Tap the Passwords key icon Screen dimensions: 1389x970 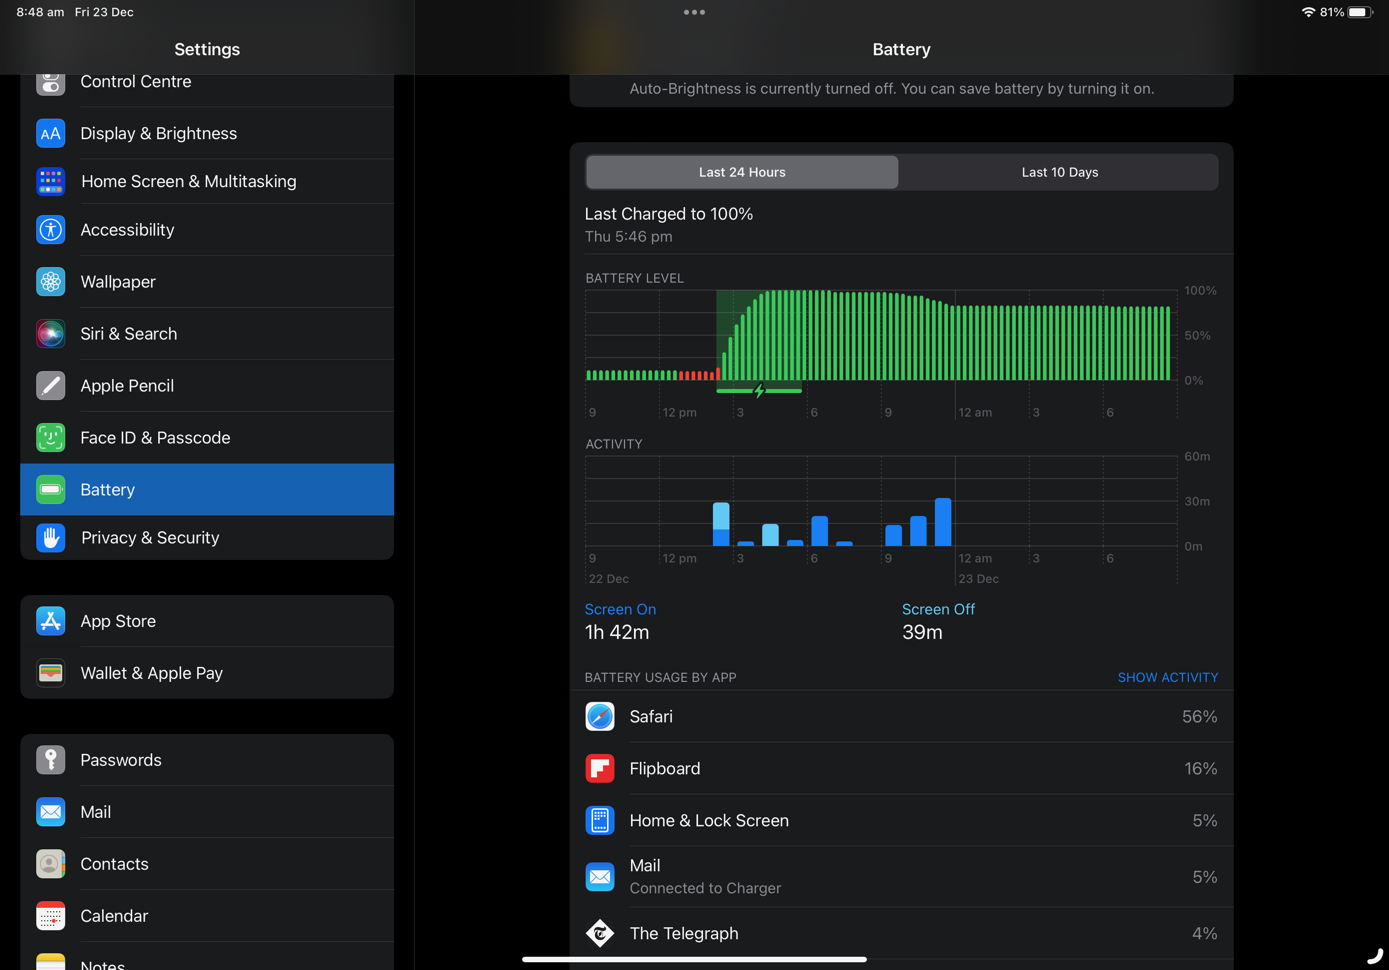coord(51,760)
